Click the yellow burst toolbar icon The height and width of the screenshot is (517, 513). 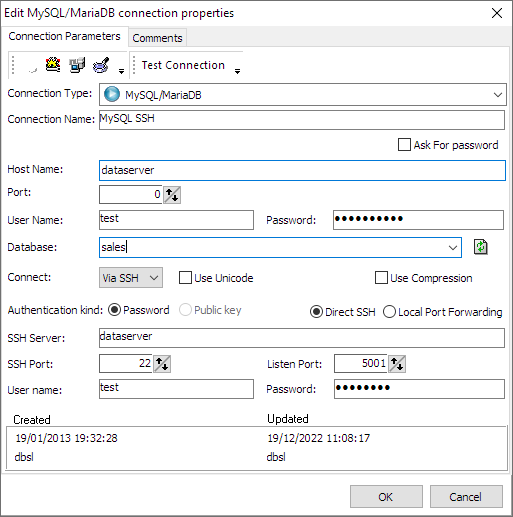pos(53,65)
